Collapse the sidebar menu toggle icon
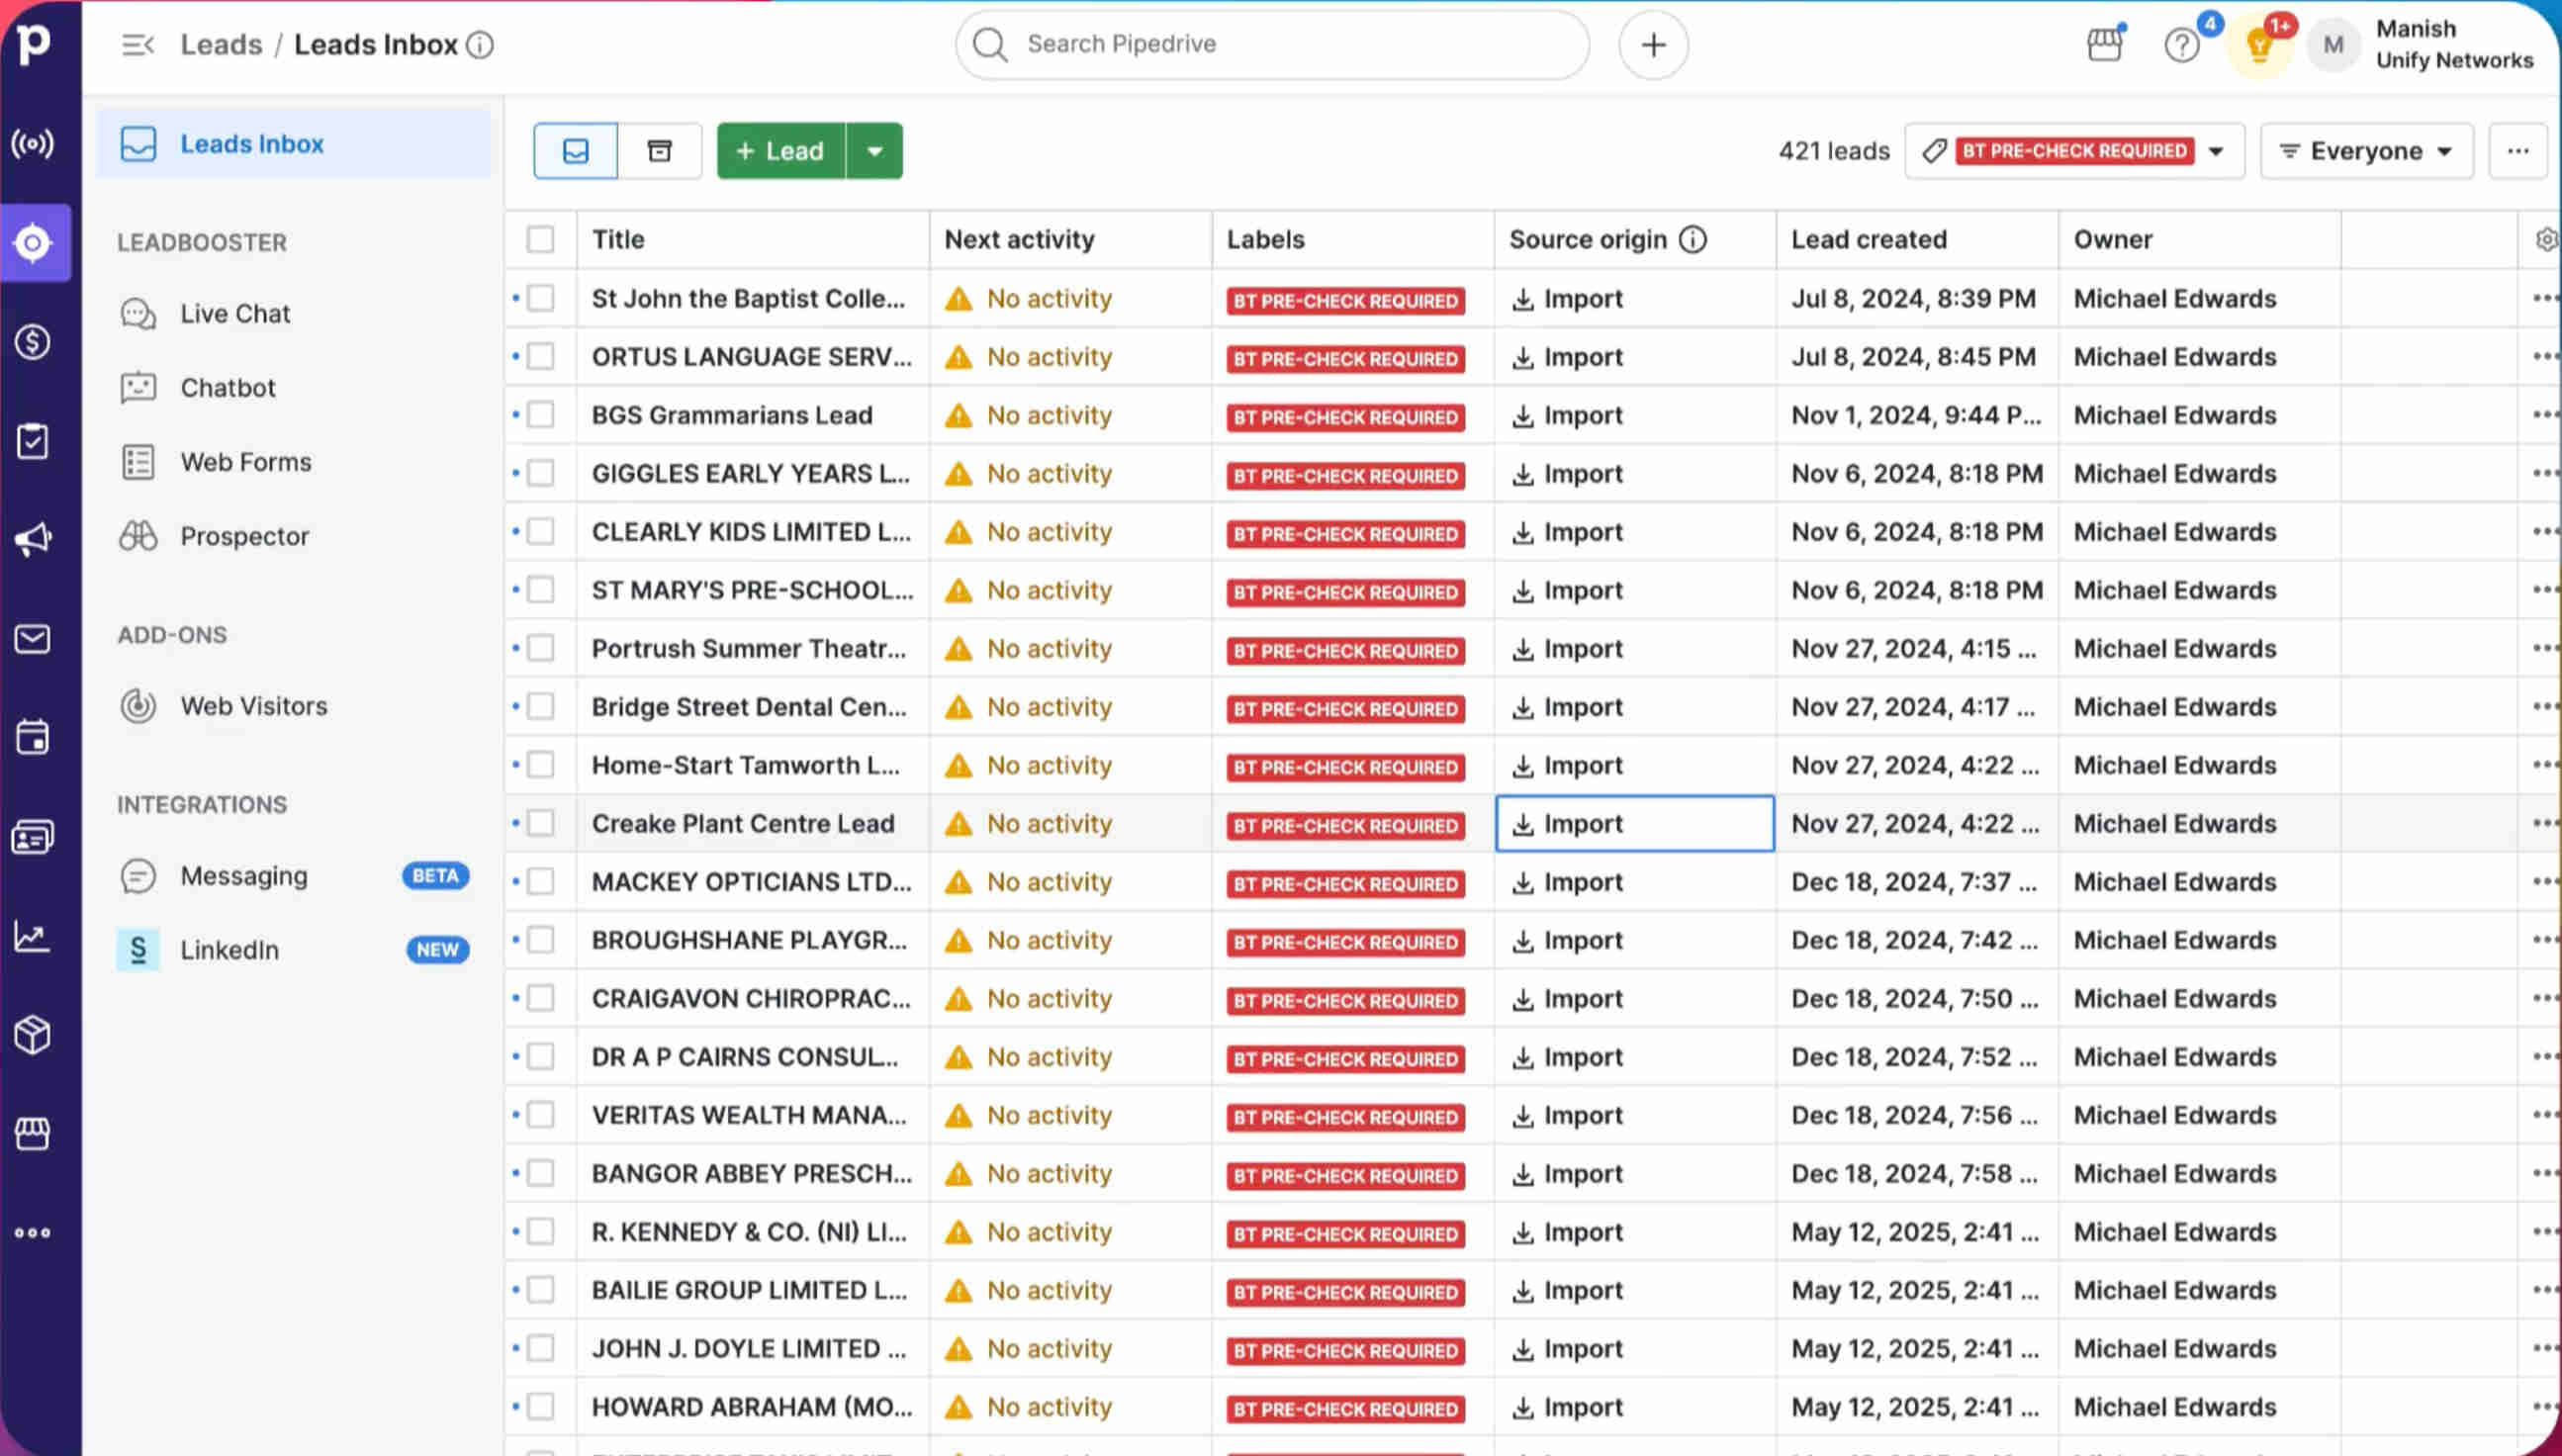 tap(137, 45)
